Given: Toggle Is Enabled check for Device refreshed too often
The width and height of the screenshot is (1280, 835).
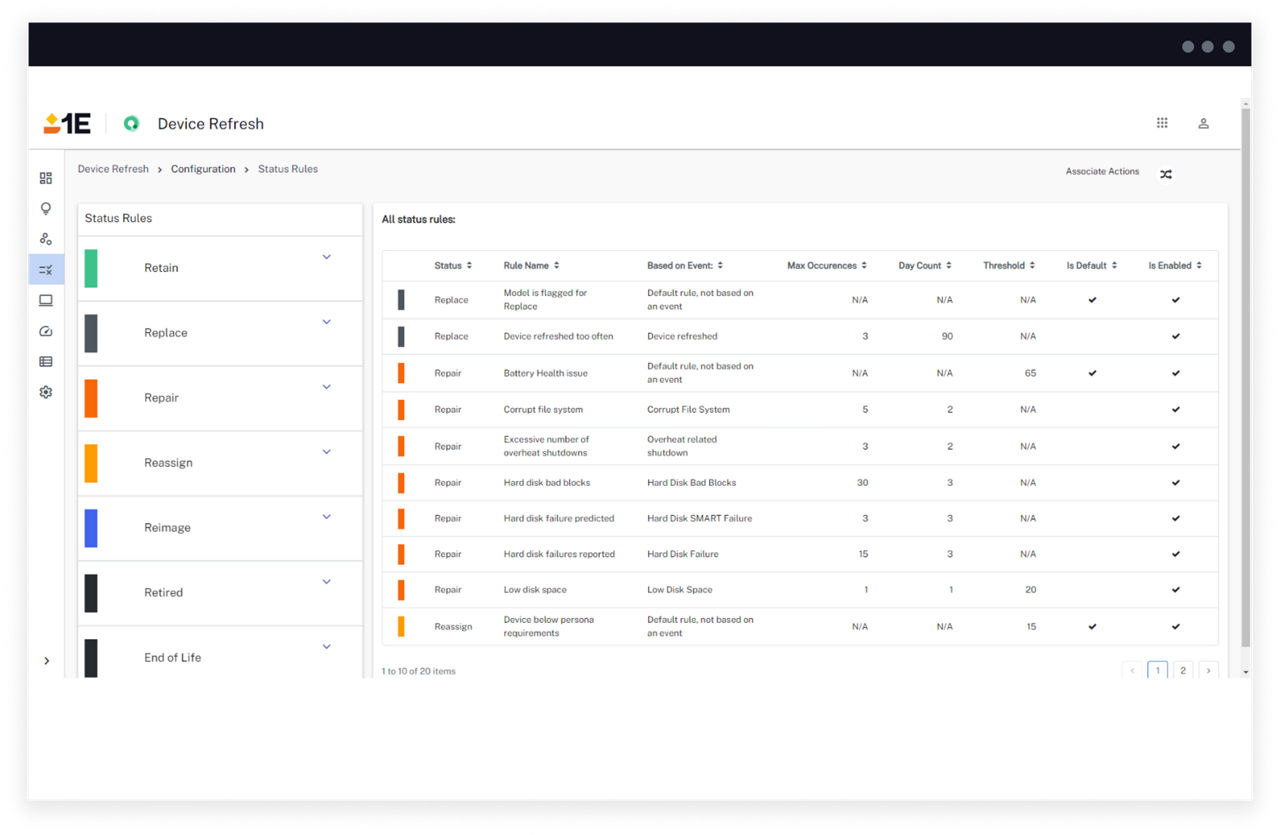Looking at the screenshot, I should coord(1175,336).
